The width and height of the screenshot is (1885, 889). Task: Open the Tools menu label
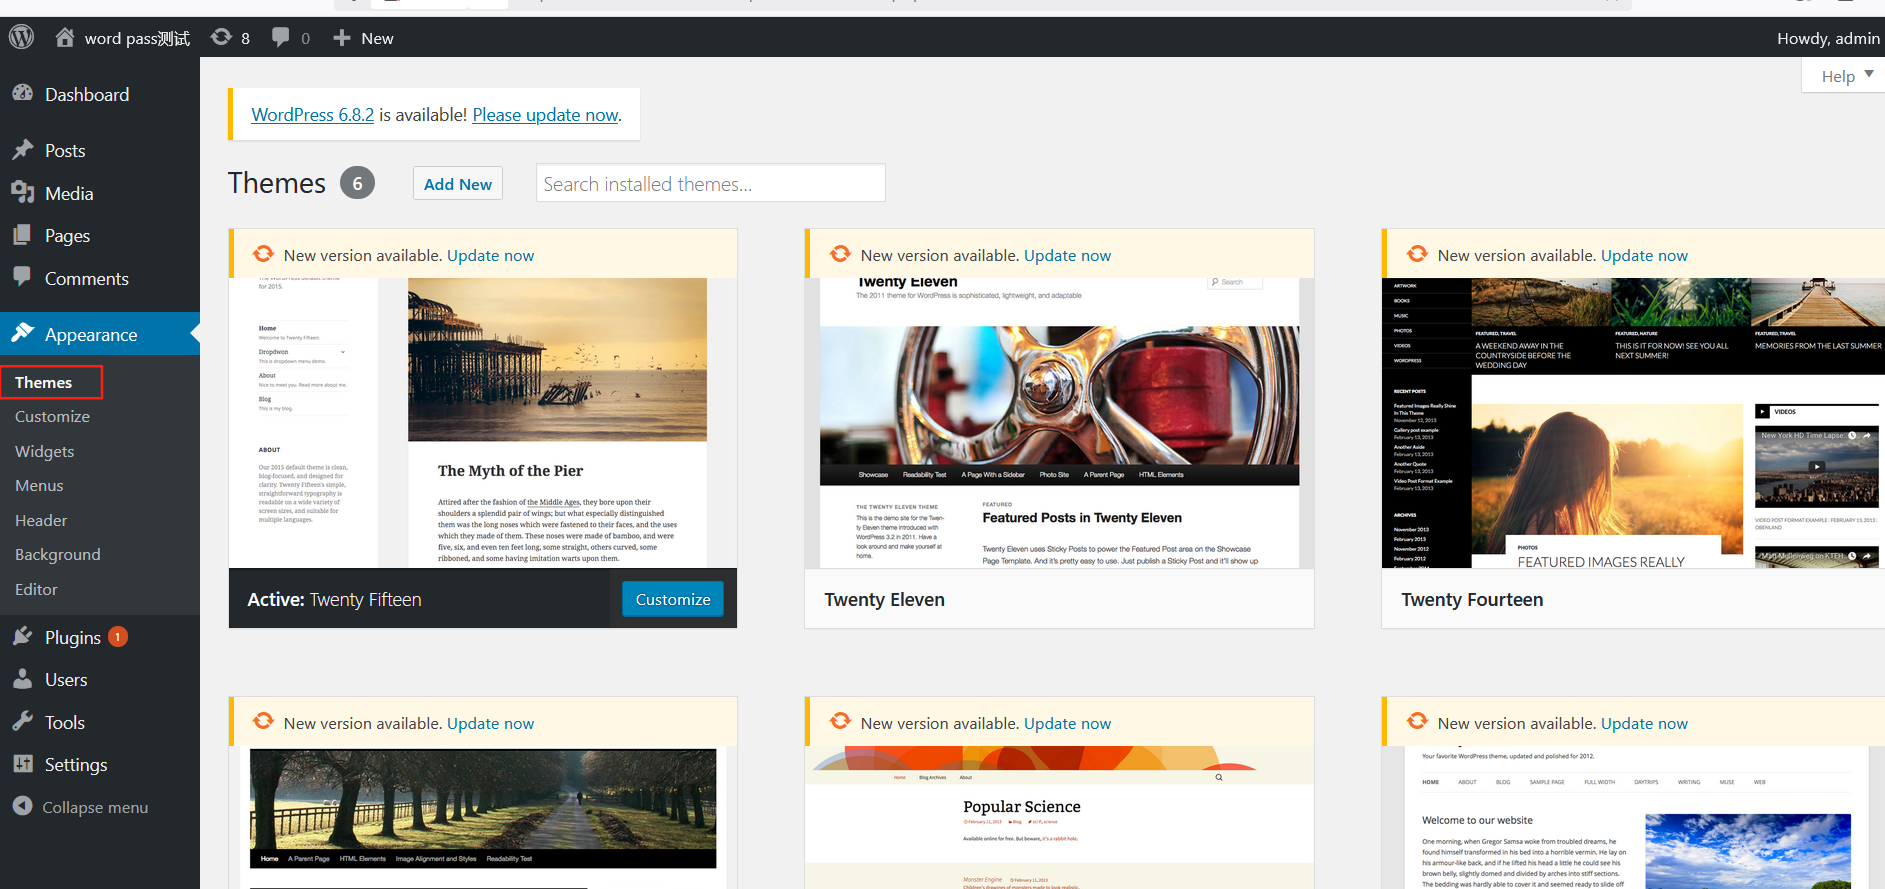64,722
